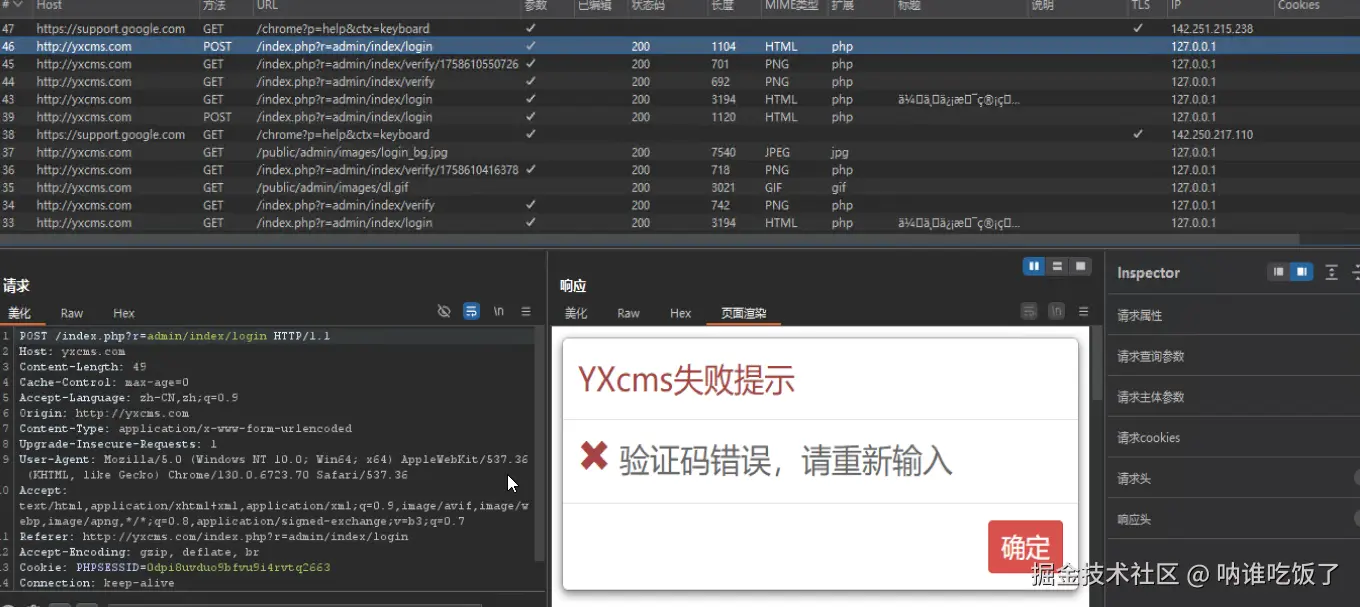Select row 44 GET verify request
Viewport: 1360px width, 607px height.
tap(680, 82)
